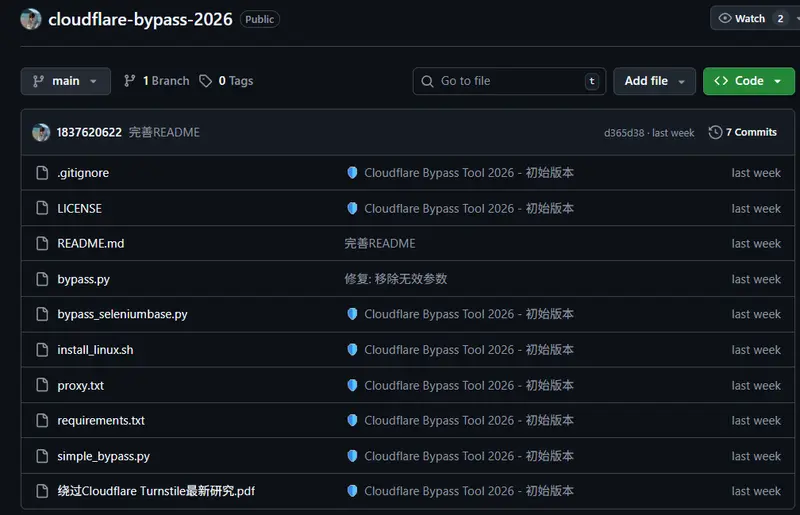Click the file icon for the Turnstile PDF
Viewport: 800px width, 515px height.
point(42,491)
